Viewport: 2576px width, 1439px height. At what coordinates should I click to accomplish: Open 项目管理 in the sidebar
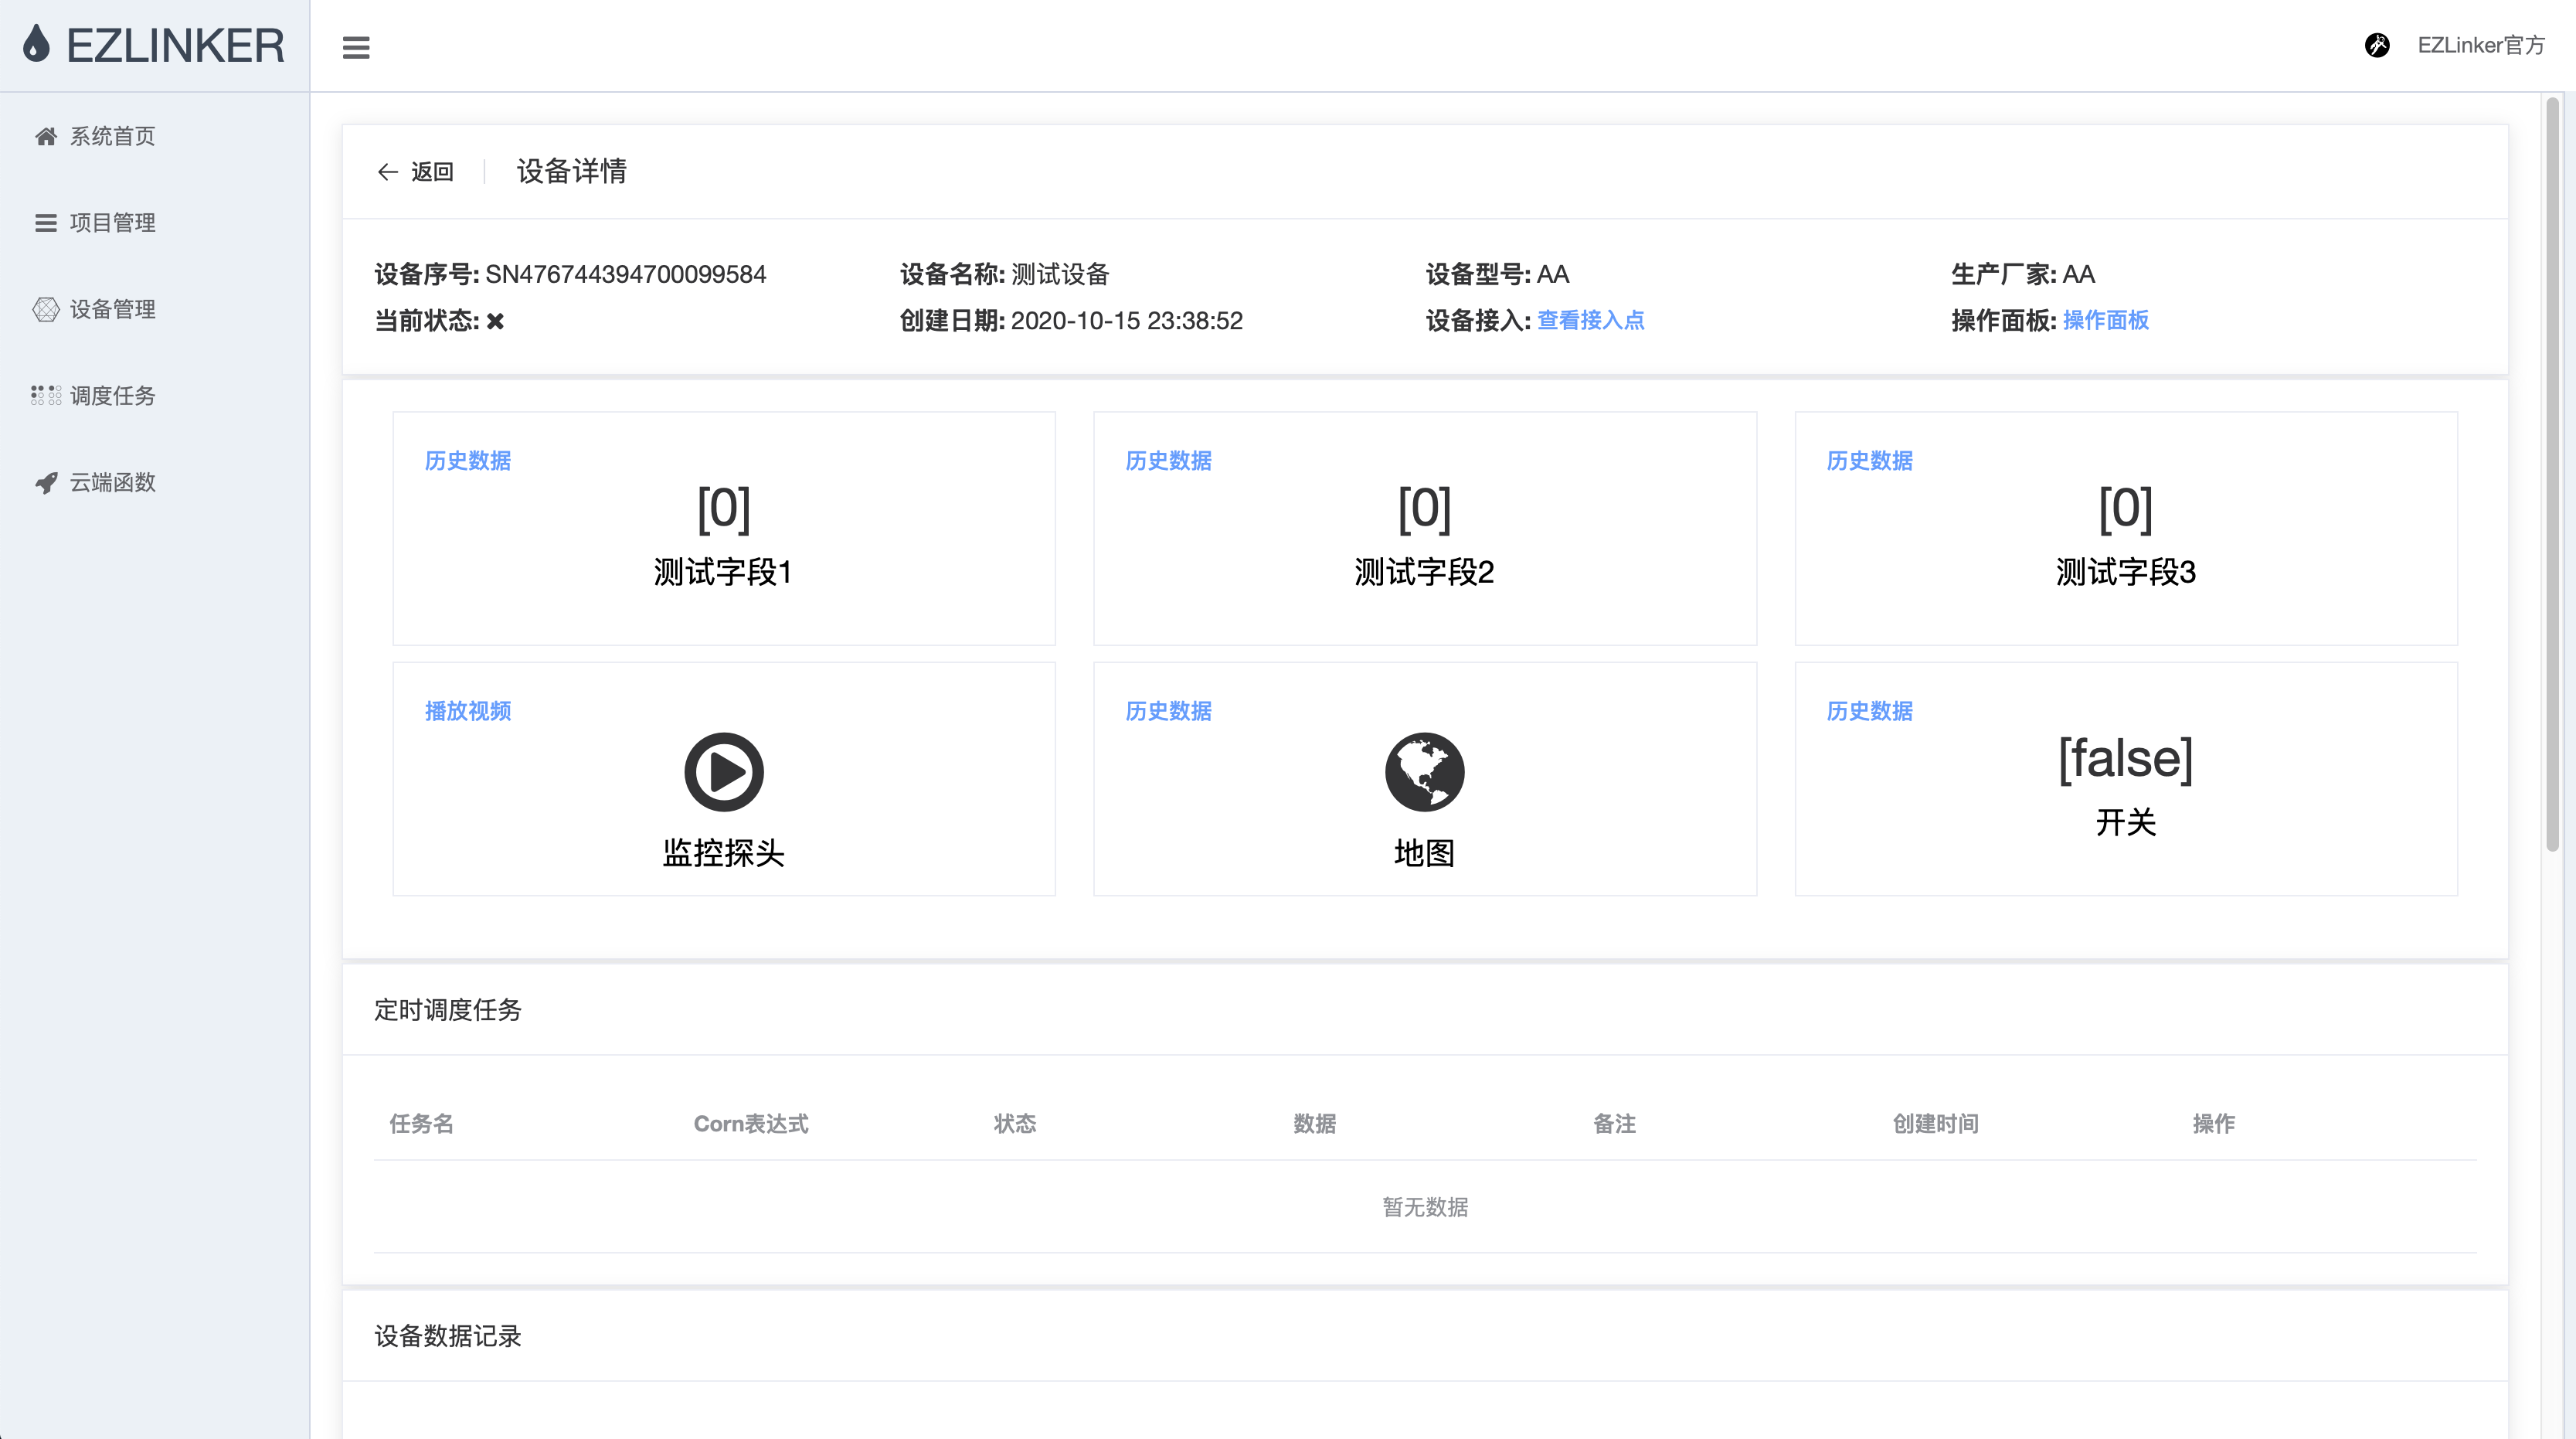113,223
